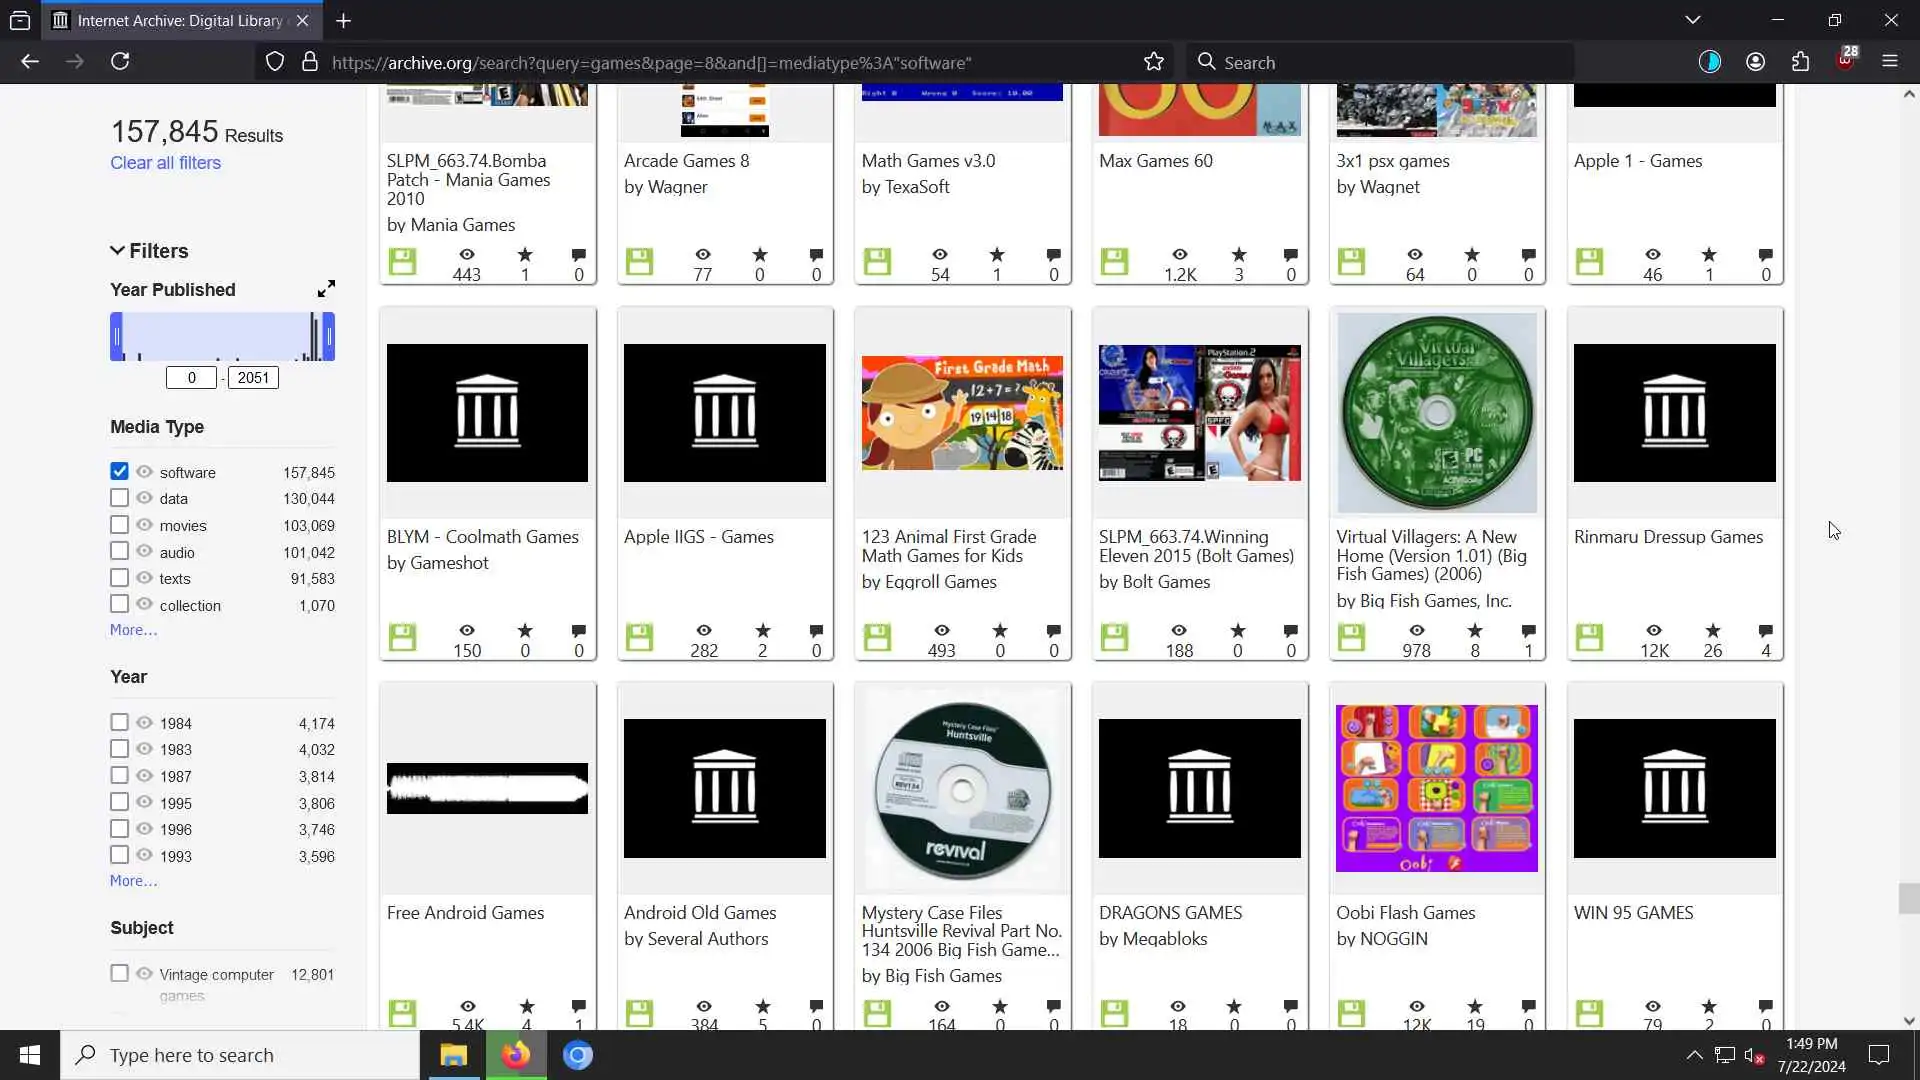
Task: Open the Oobi Flash Games thumbnail
Action: coord(1436,788)
